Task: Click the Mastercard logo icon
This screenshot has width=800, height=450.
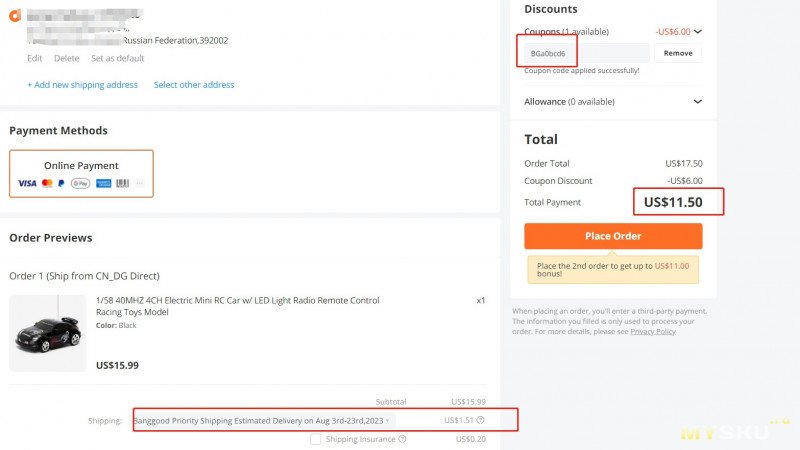Action: (46, 184)
